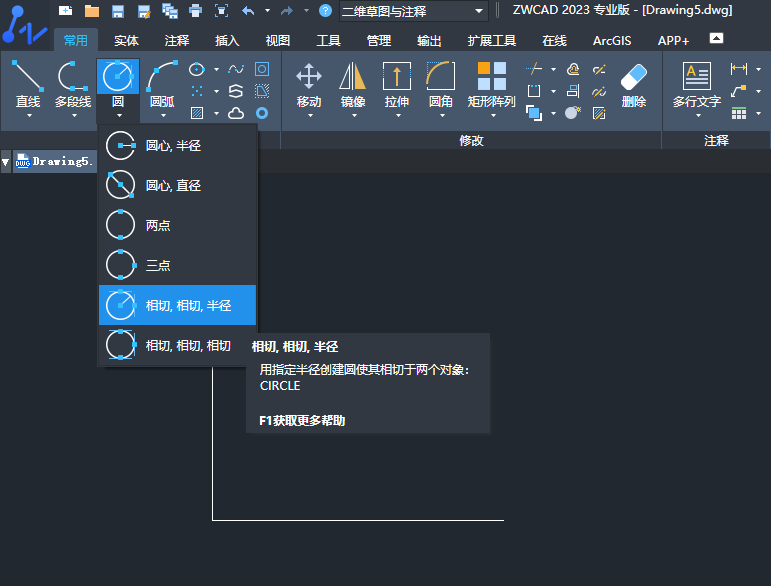Select the Line (直线) tool
The width and height of the screenshot is (771, 586).
pyautogui.click(x=28, y=84)
